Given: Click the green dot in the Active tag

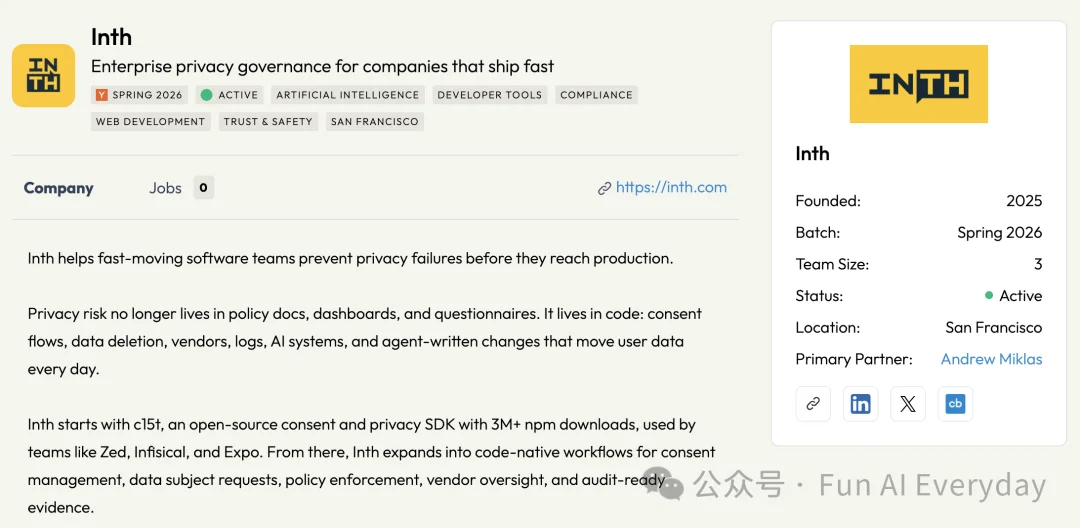Looking at the screenshot, I should pyautogui.click(x=206, y=95).
